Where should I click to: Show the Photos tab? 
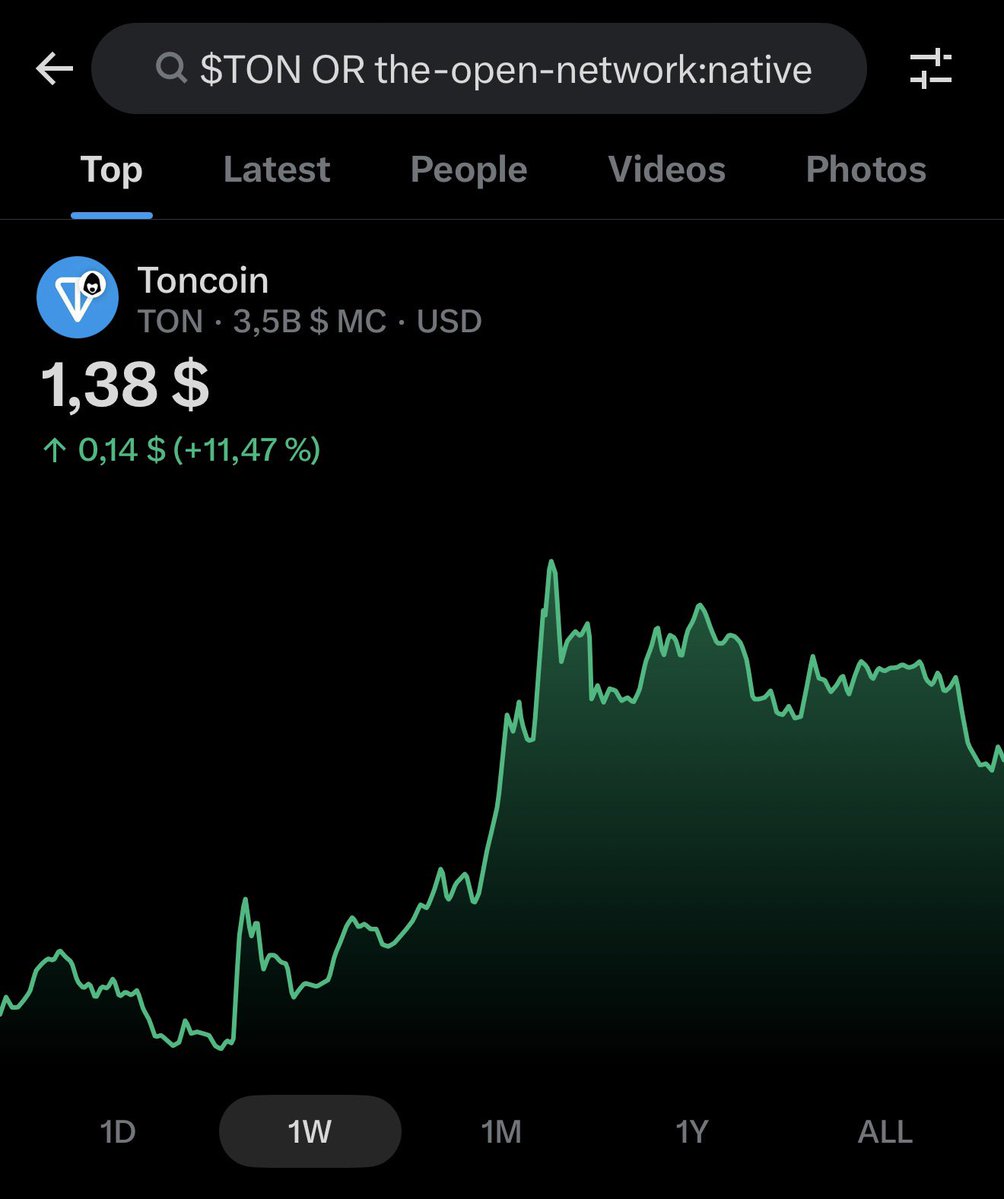tap(865, 170)
